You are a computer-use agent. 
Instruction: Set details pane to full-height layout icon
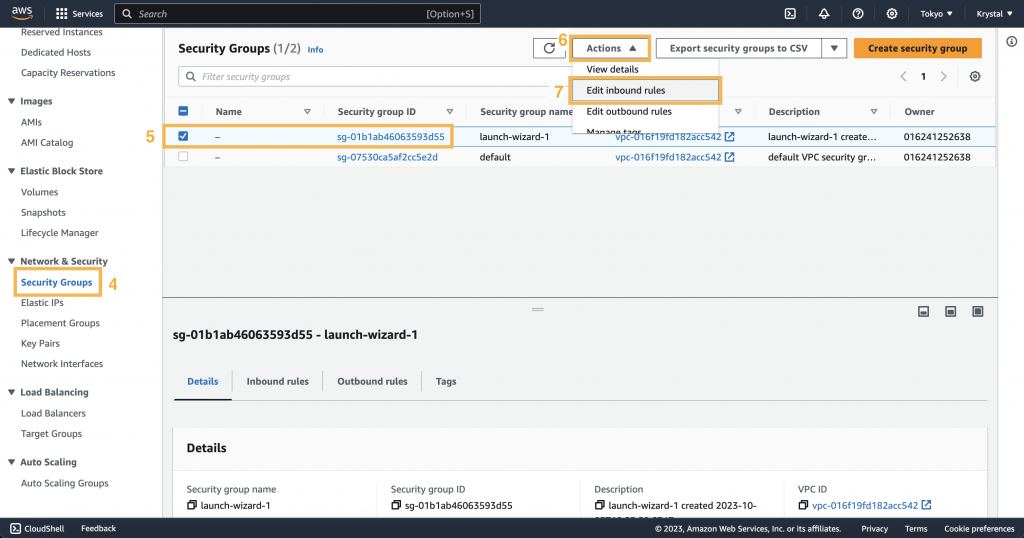pyautogui.click(x=978, y=311)
